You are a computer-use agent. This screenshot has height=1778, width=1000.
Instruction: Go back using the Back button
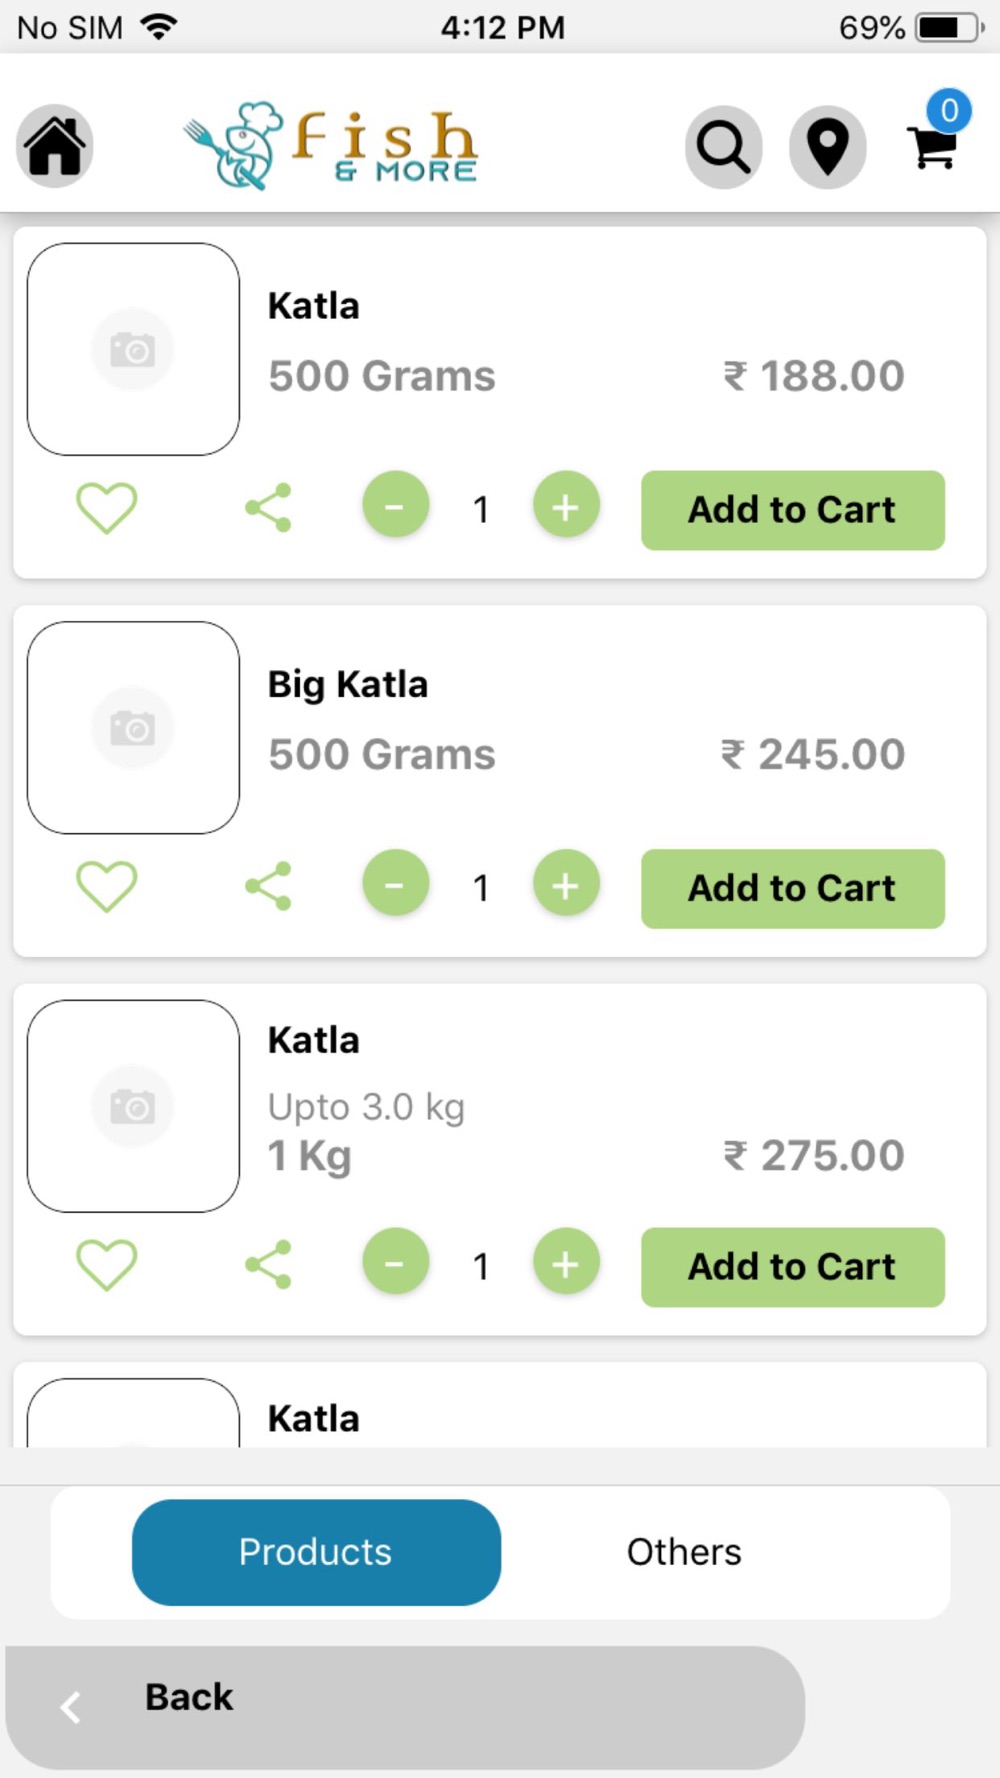(405, 1706)
